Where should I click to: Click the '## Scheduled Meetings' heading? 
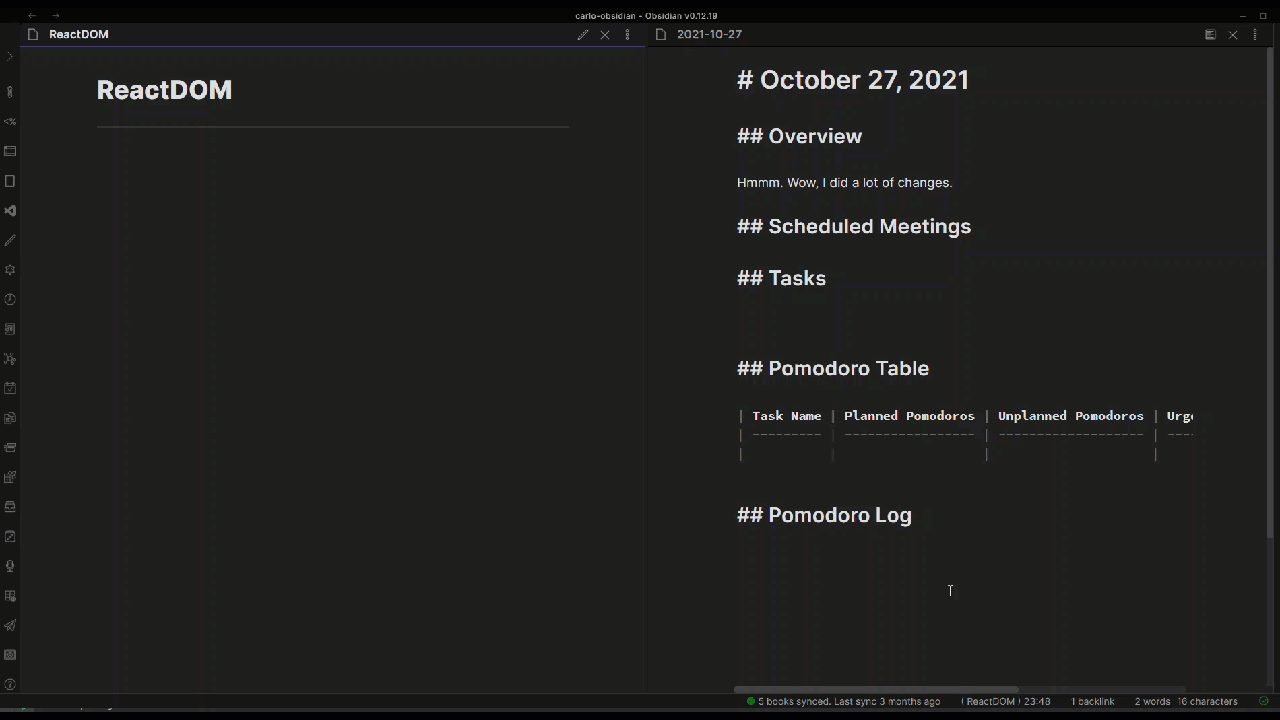pyautogui.click(x=854, y=226)
